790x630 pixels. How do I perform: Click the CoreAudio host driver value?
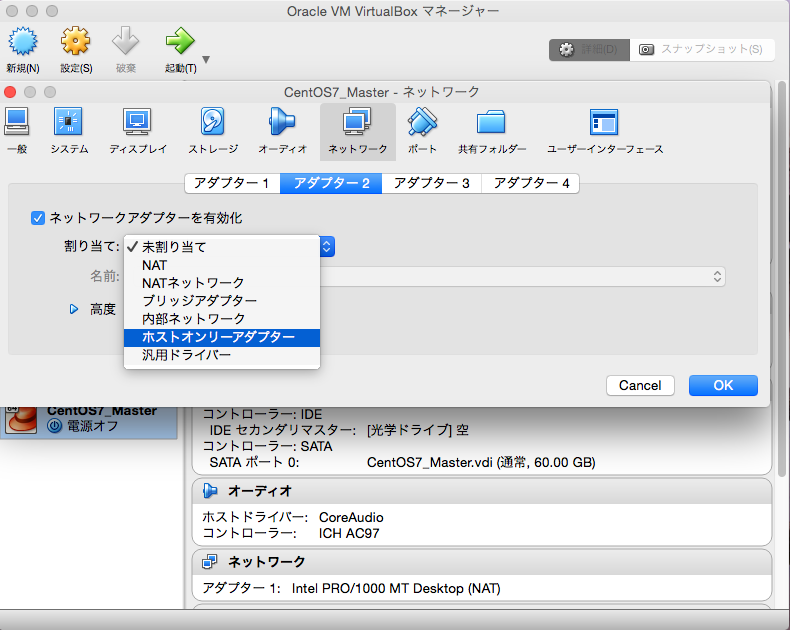pos(351,518)
